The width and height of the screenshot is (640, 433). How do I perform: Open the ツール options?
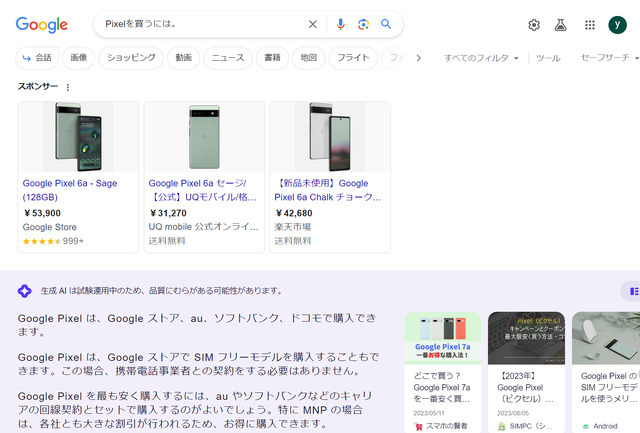coord(548,58)
